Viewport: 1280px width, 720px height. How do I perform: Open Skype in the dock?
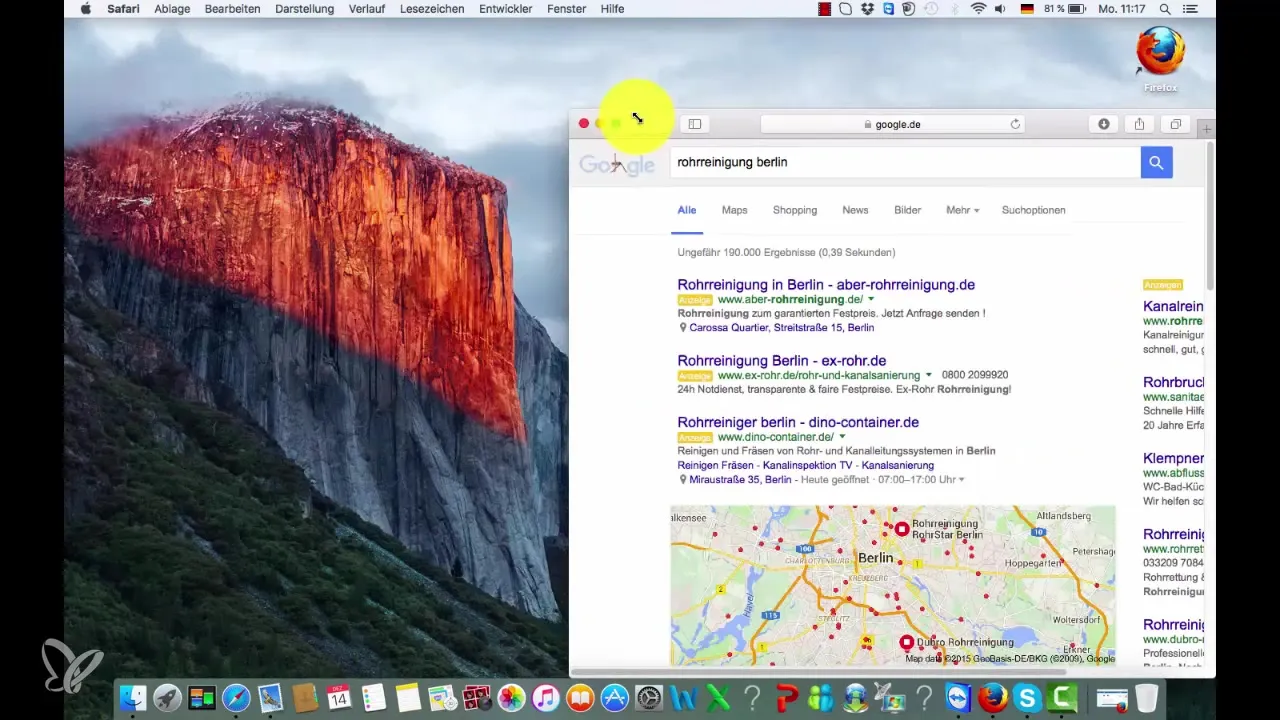coord(1026,697)
